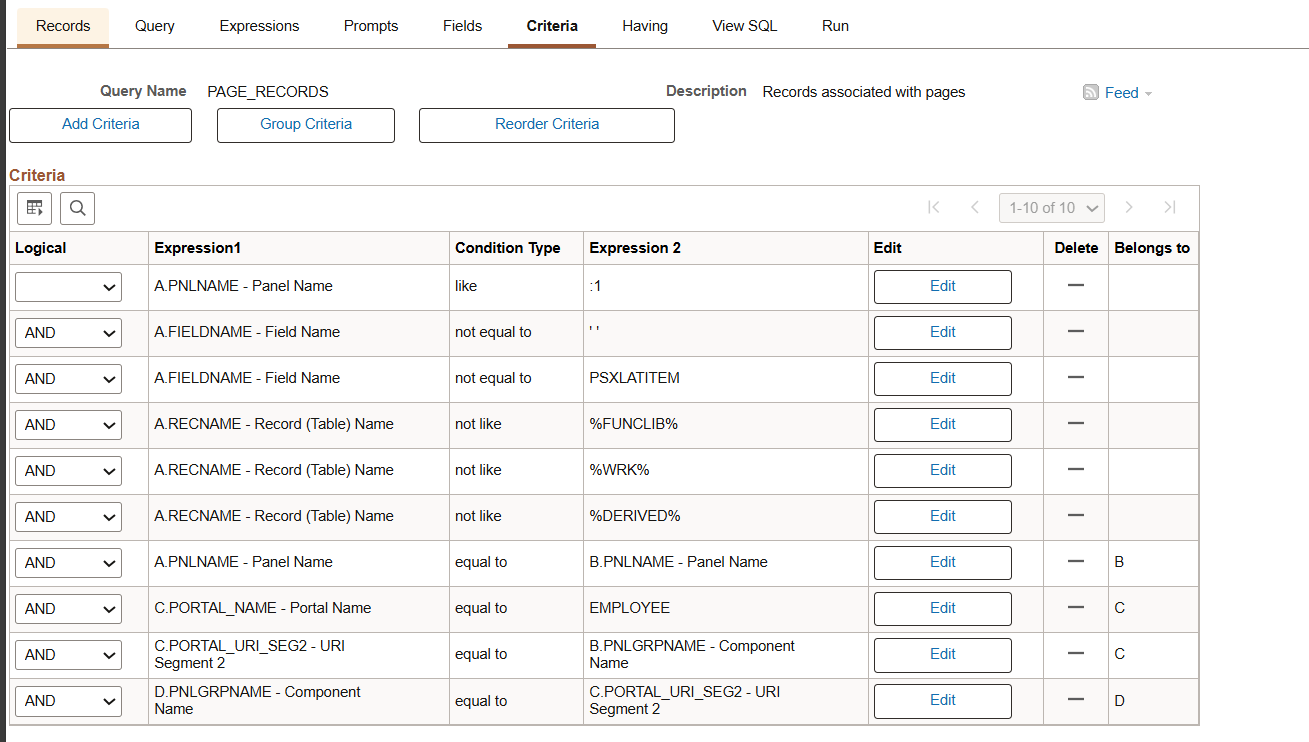Delete the %DERIVED% criteria row
Viewport: 1309px width, 742px height.
pos(1076,516)
